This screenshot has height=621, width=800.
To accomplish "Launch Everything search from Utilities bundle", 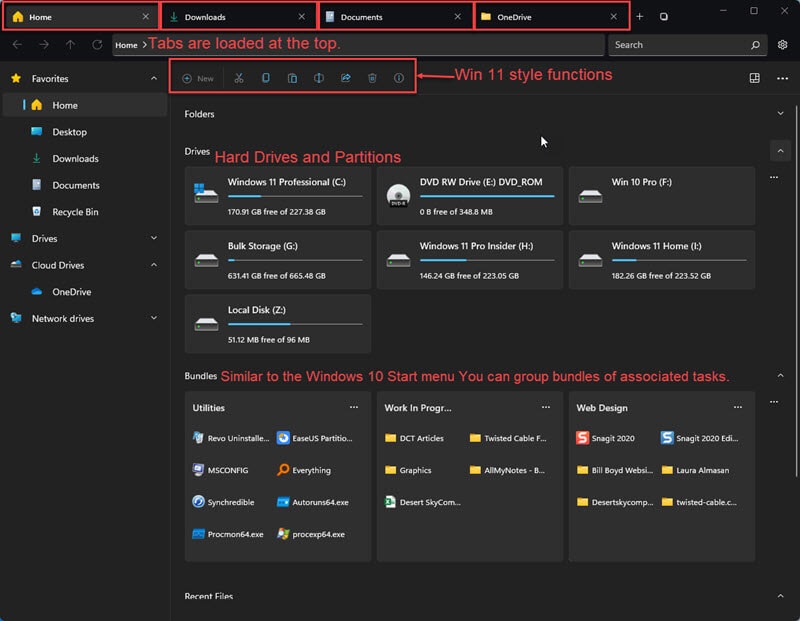I will pos(304,470).
